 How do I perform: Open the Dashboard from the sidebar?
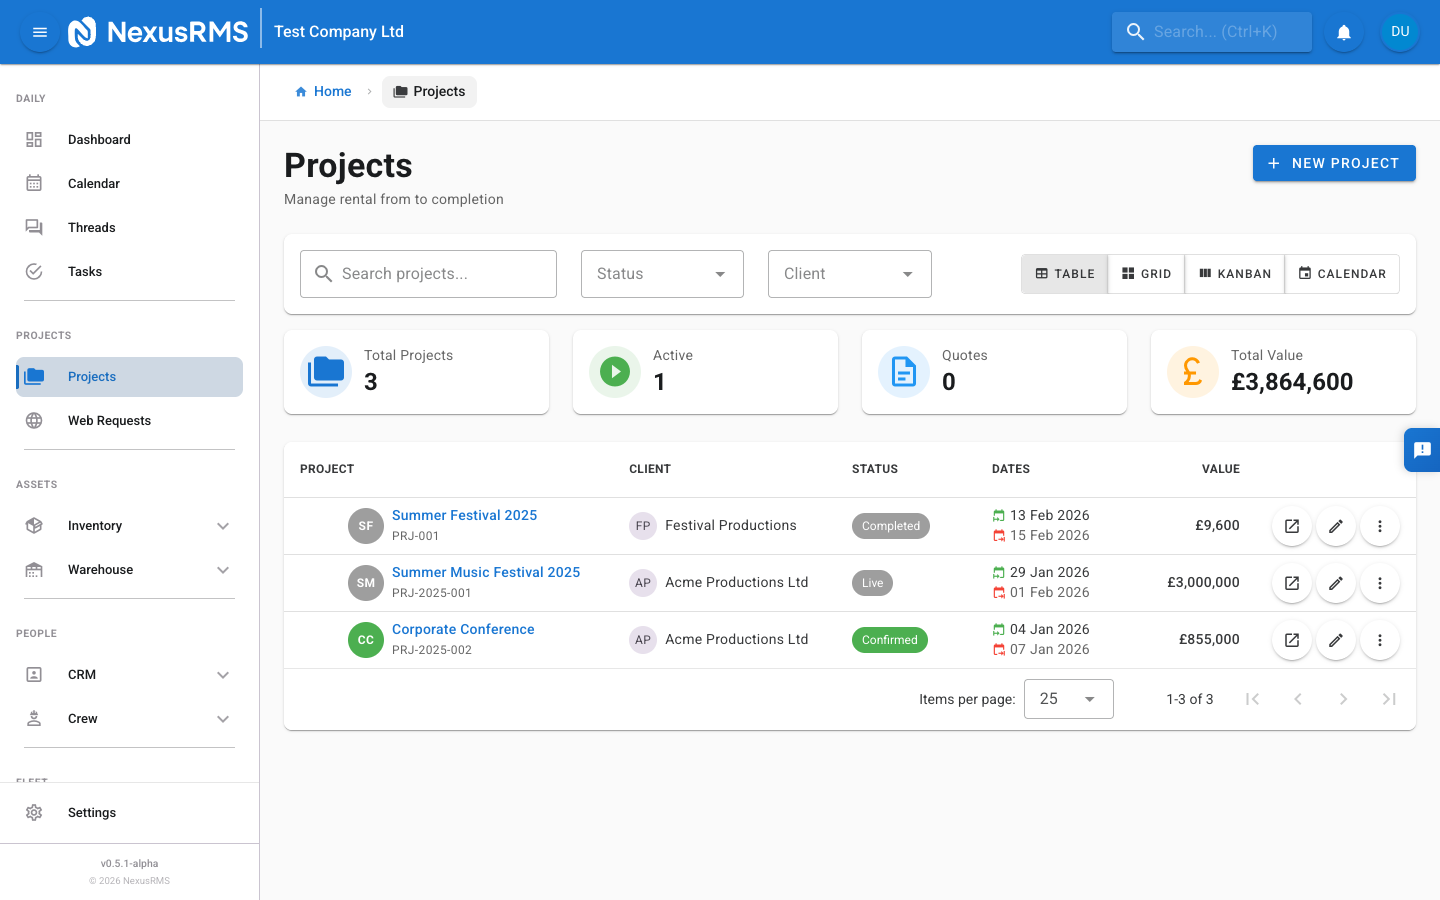tap(99, 139)
